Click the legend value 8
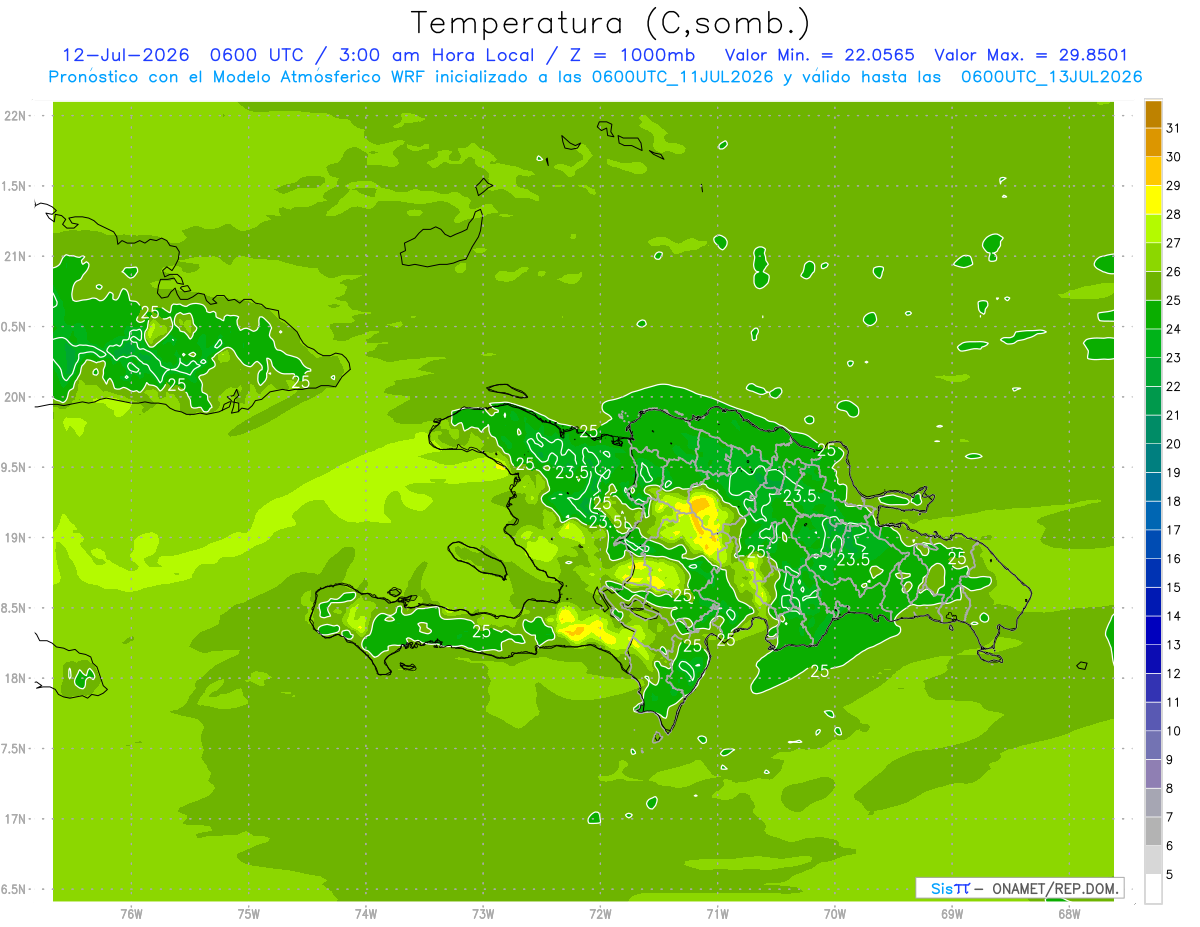This screenshot has width=1200, height=927. tap(1170, 788)
